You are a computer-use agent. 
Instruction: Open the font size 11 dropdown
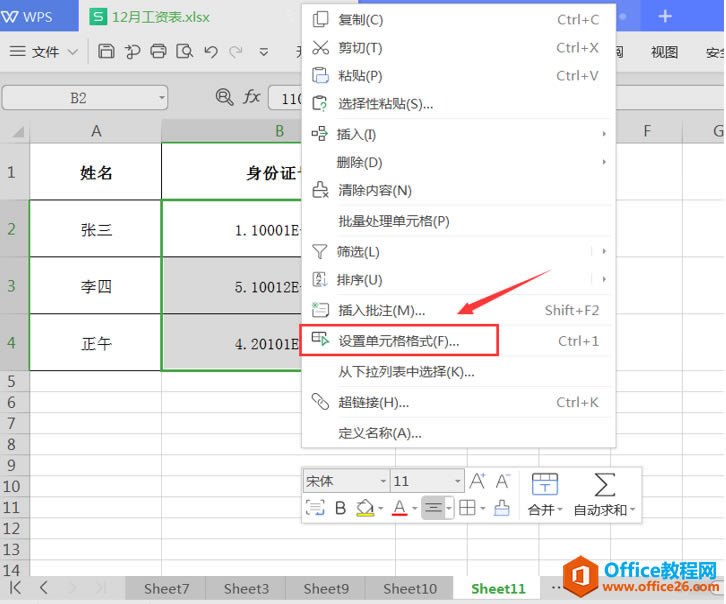tap(457, 481)
